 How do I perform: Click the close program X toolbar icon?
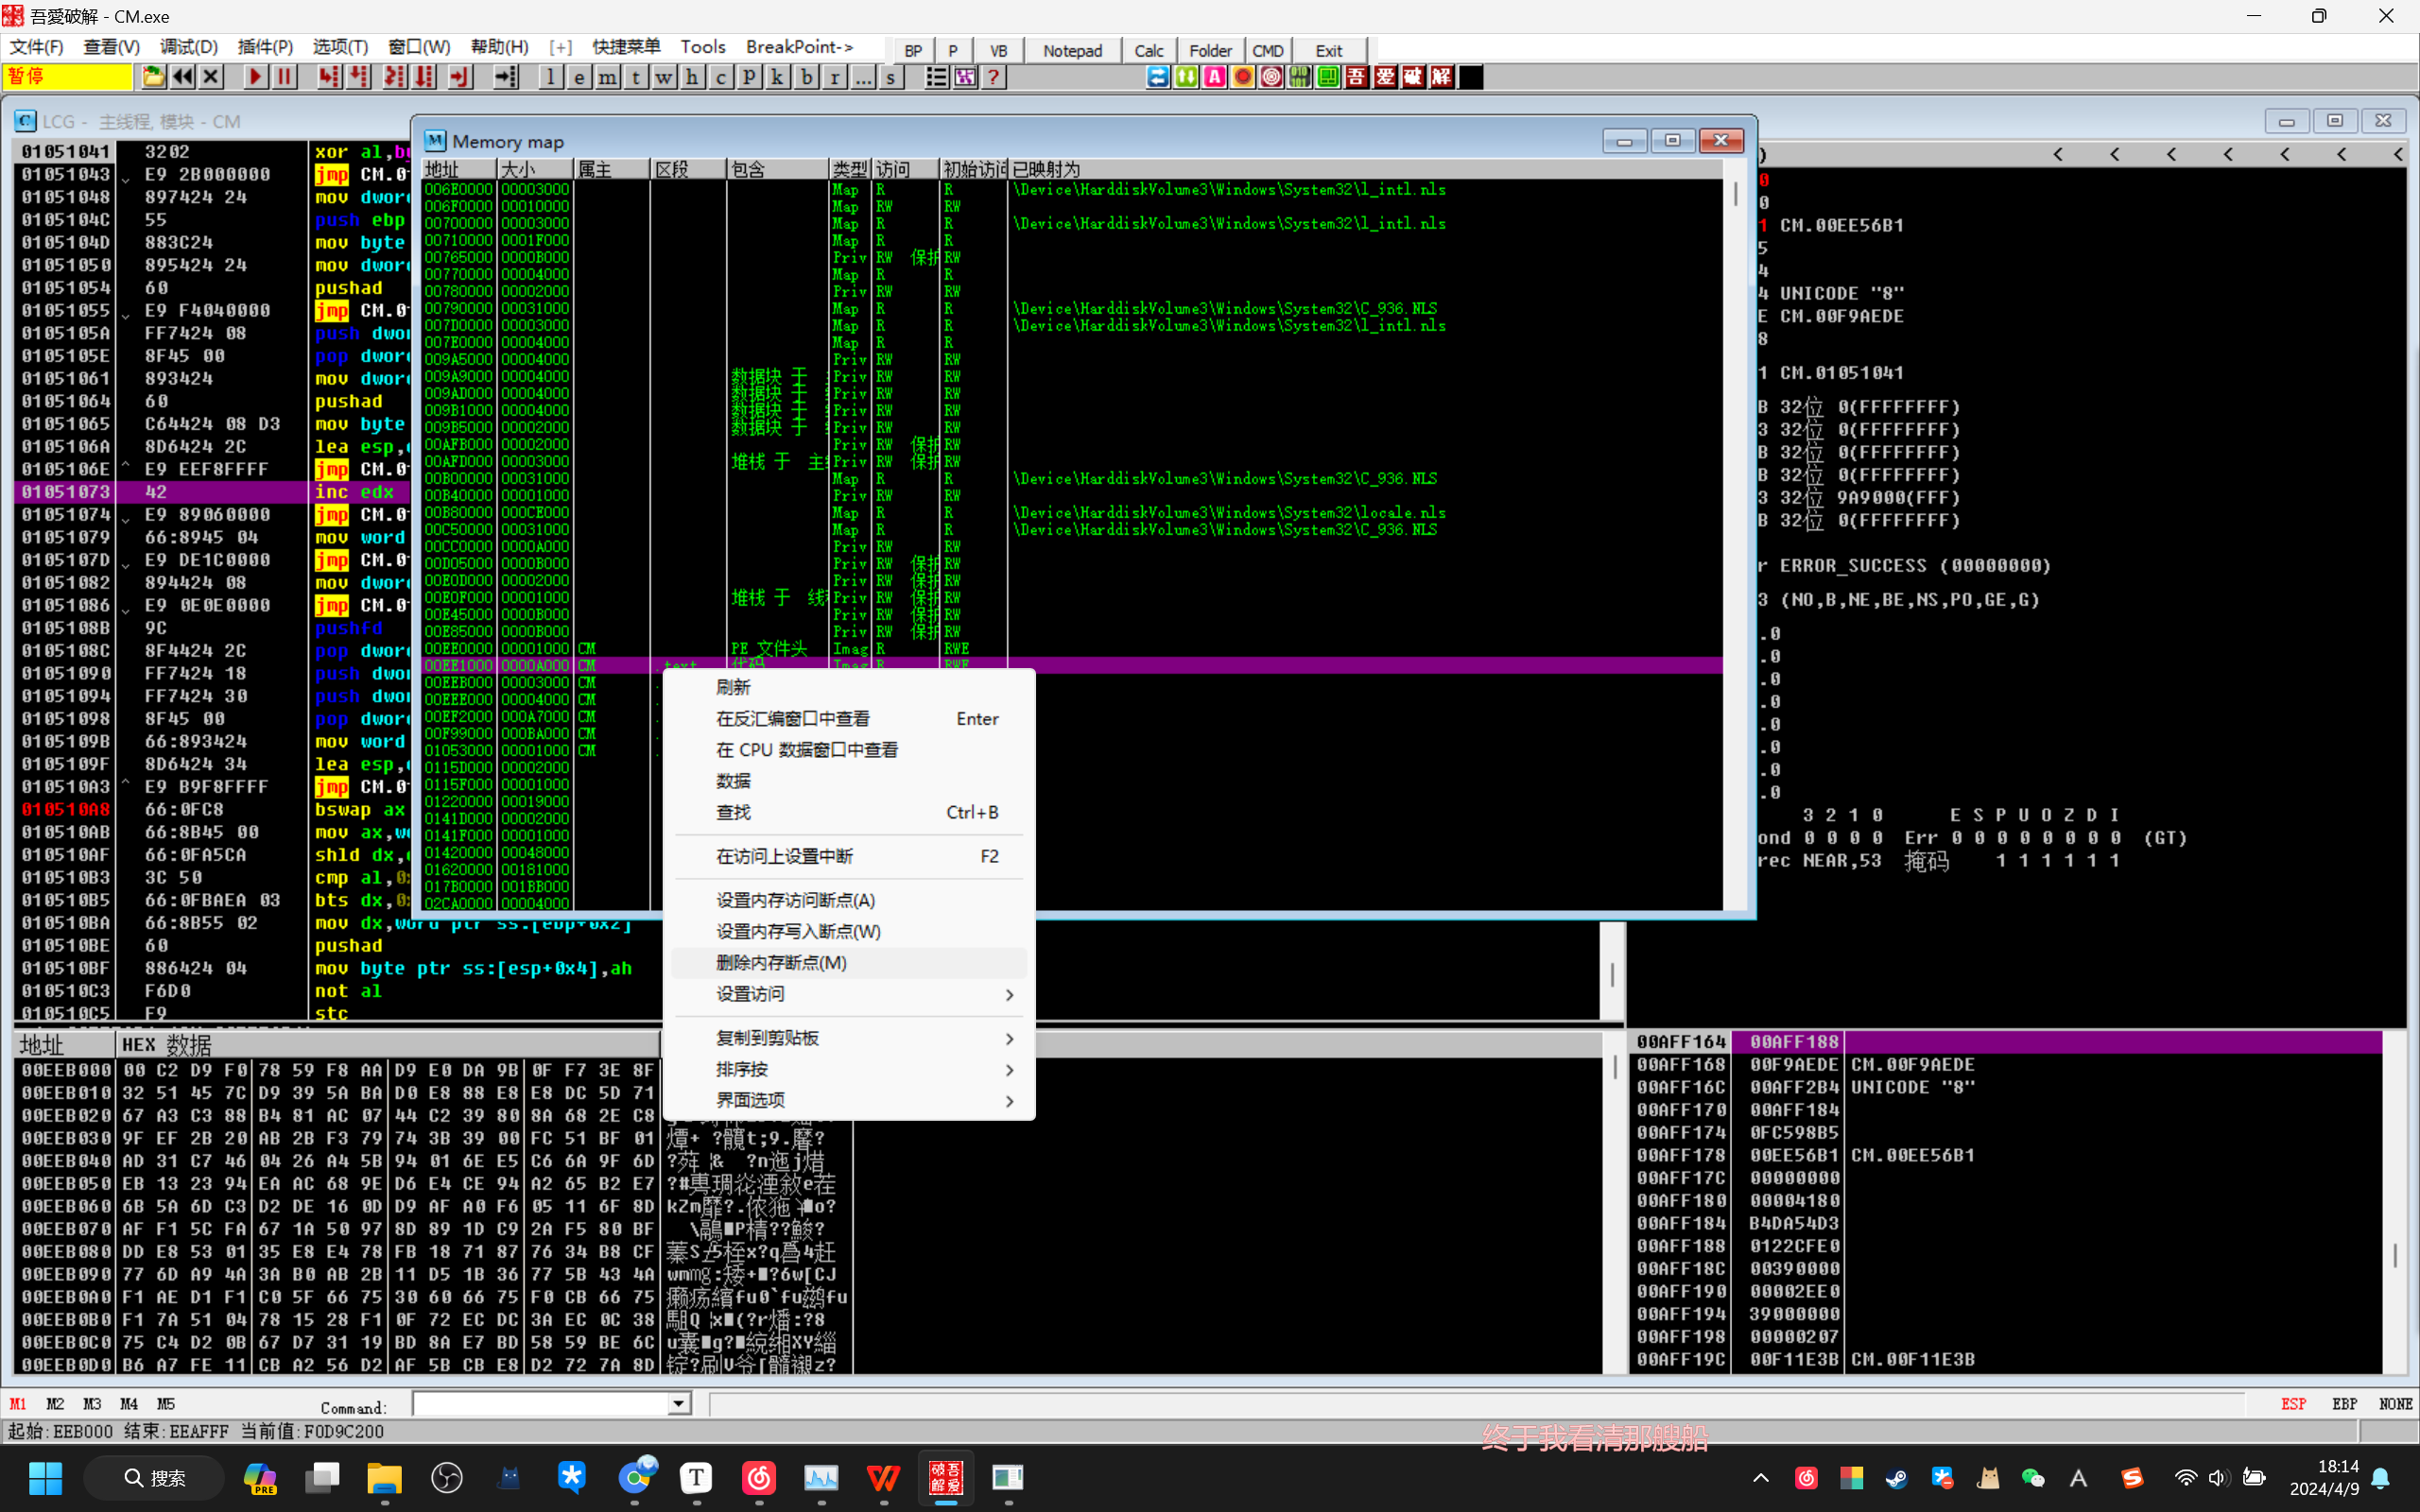(x=211, y=77)
